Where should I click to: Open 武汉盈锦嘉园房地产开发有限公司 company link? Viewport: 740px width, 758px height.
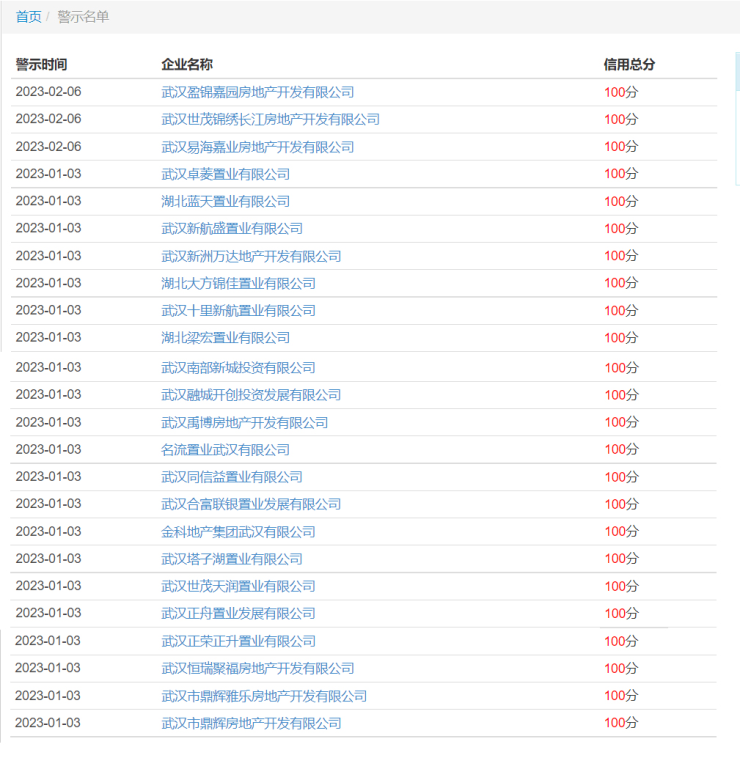[x=258, y=92]
